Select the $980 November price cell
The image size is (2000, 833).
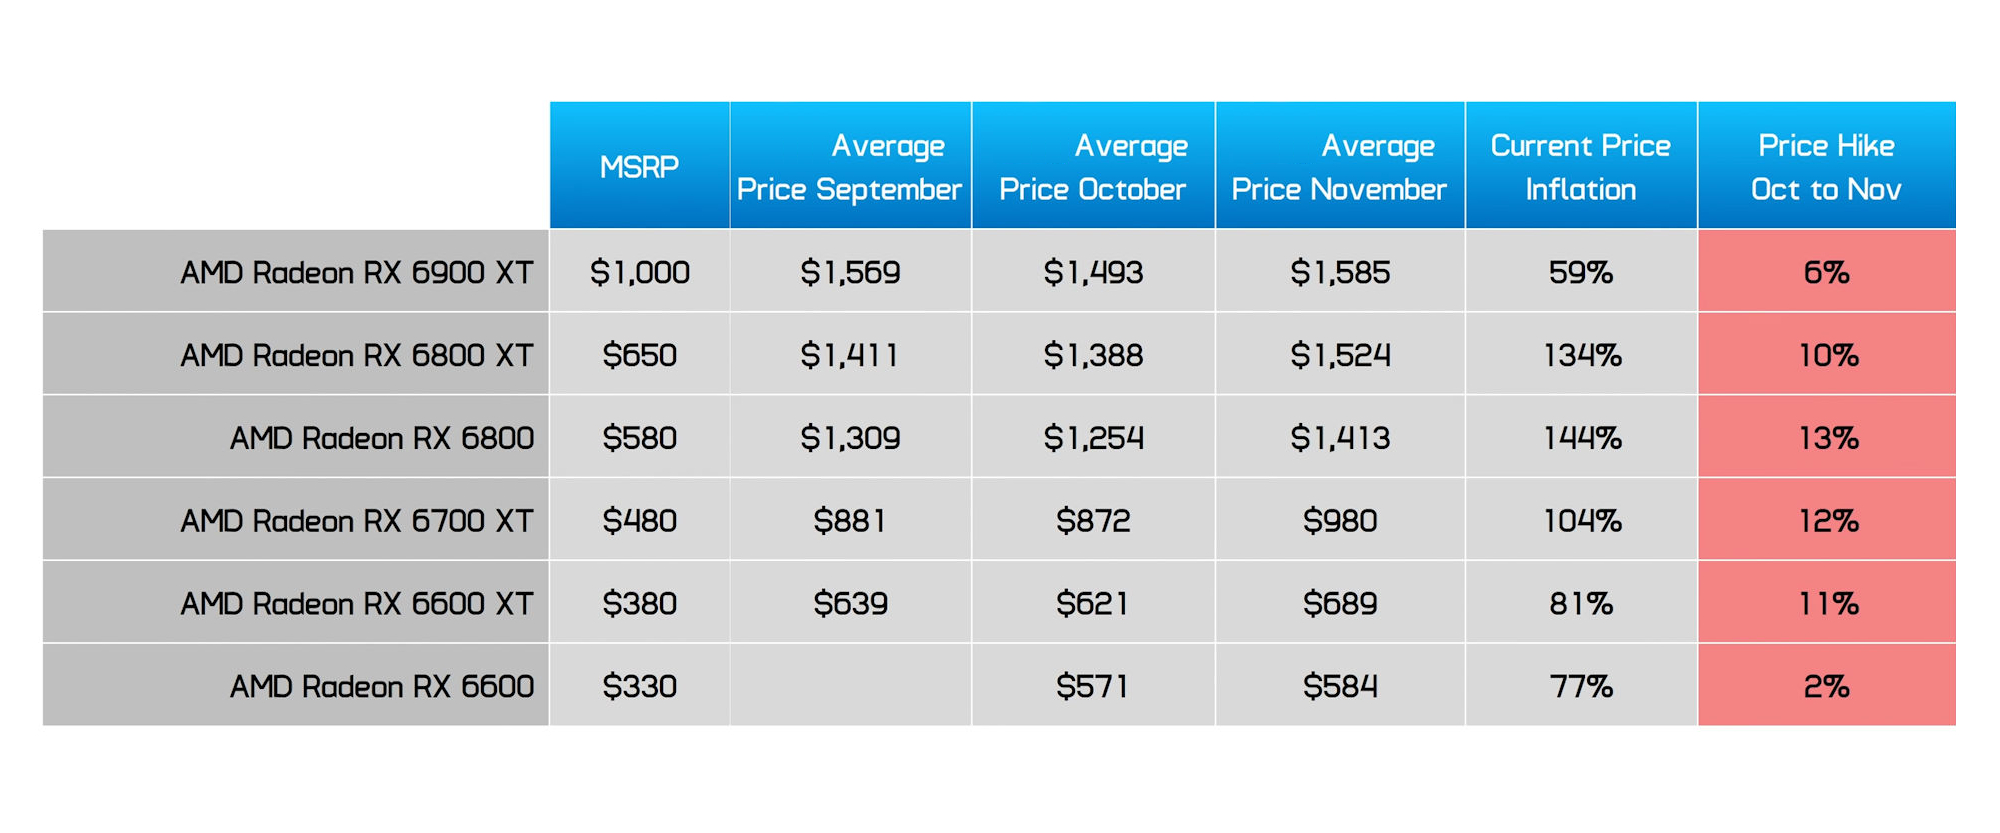tap(1339, 521)
